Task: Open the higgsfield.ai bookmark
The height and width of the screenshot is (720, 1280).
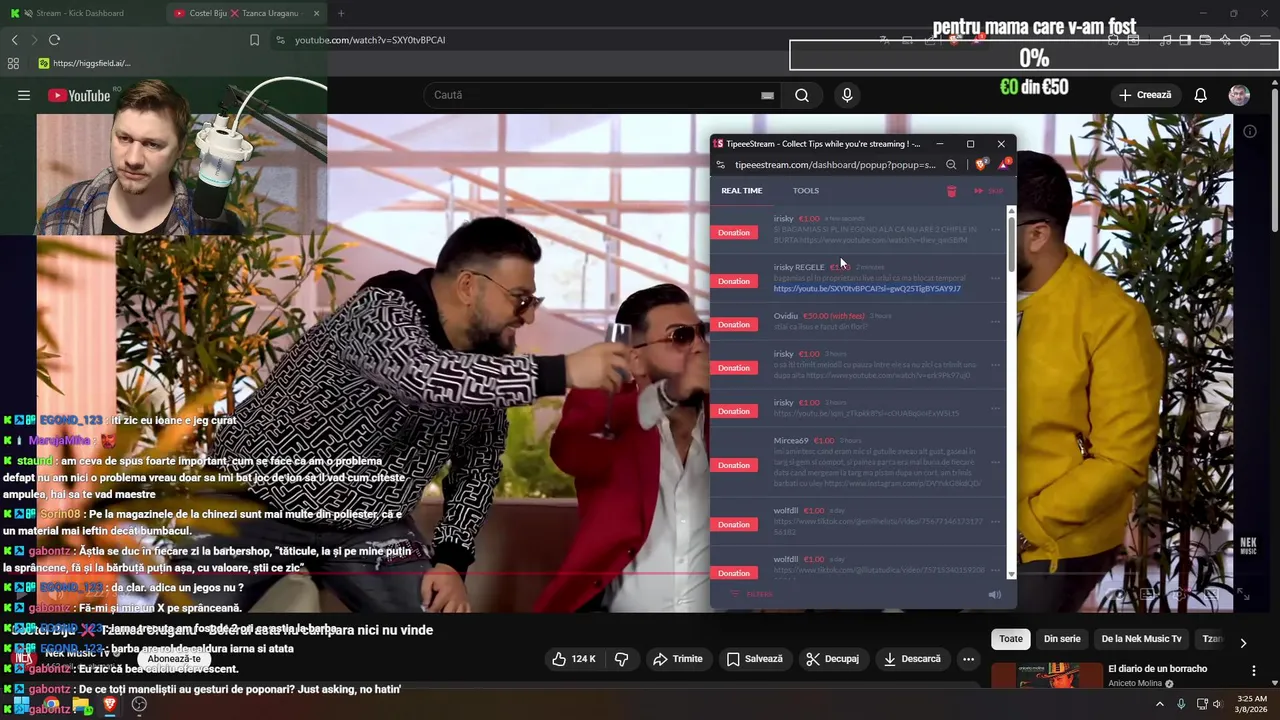Action: [85, 63]
